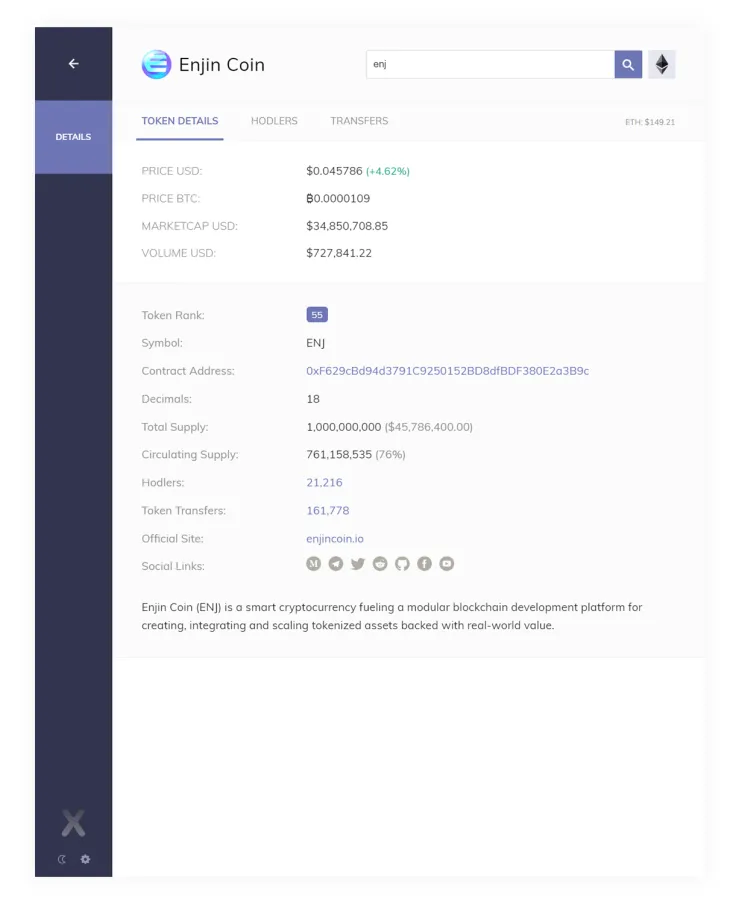Click the X logo in sidebar
Viewport: 736px width, 904px height.
point(73,823)
